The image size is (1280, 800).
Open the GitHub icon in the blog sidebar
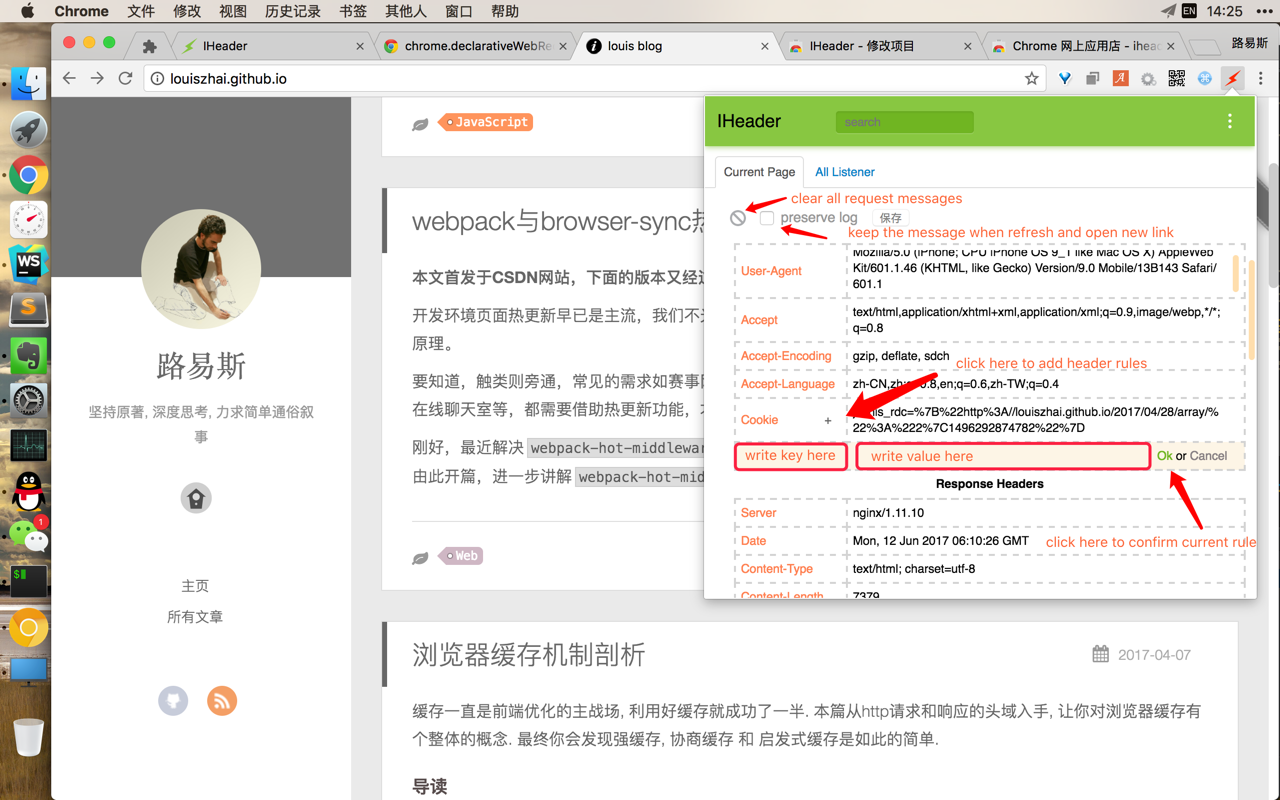point(173,701)
